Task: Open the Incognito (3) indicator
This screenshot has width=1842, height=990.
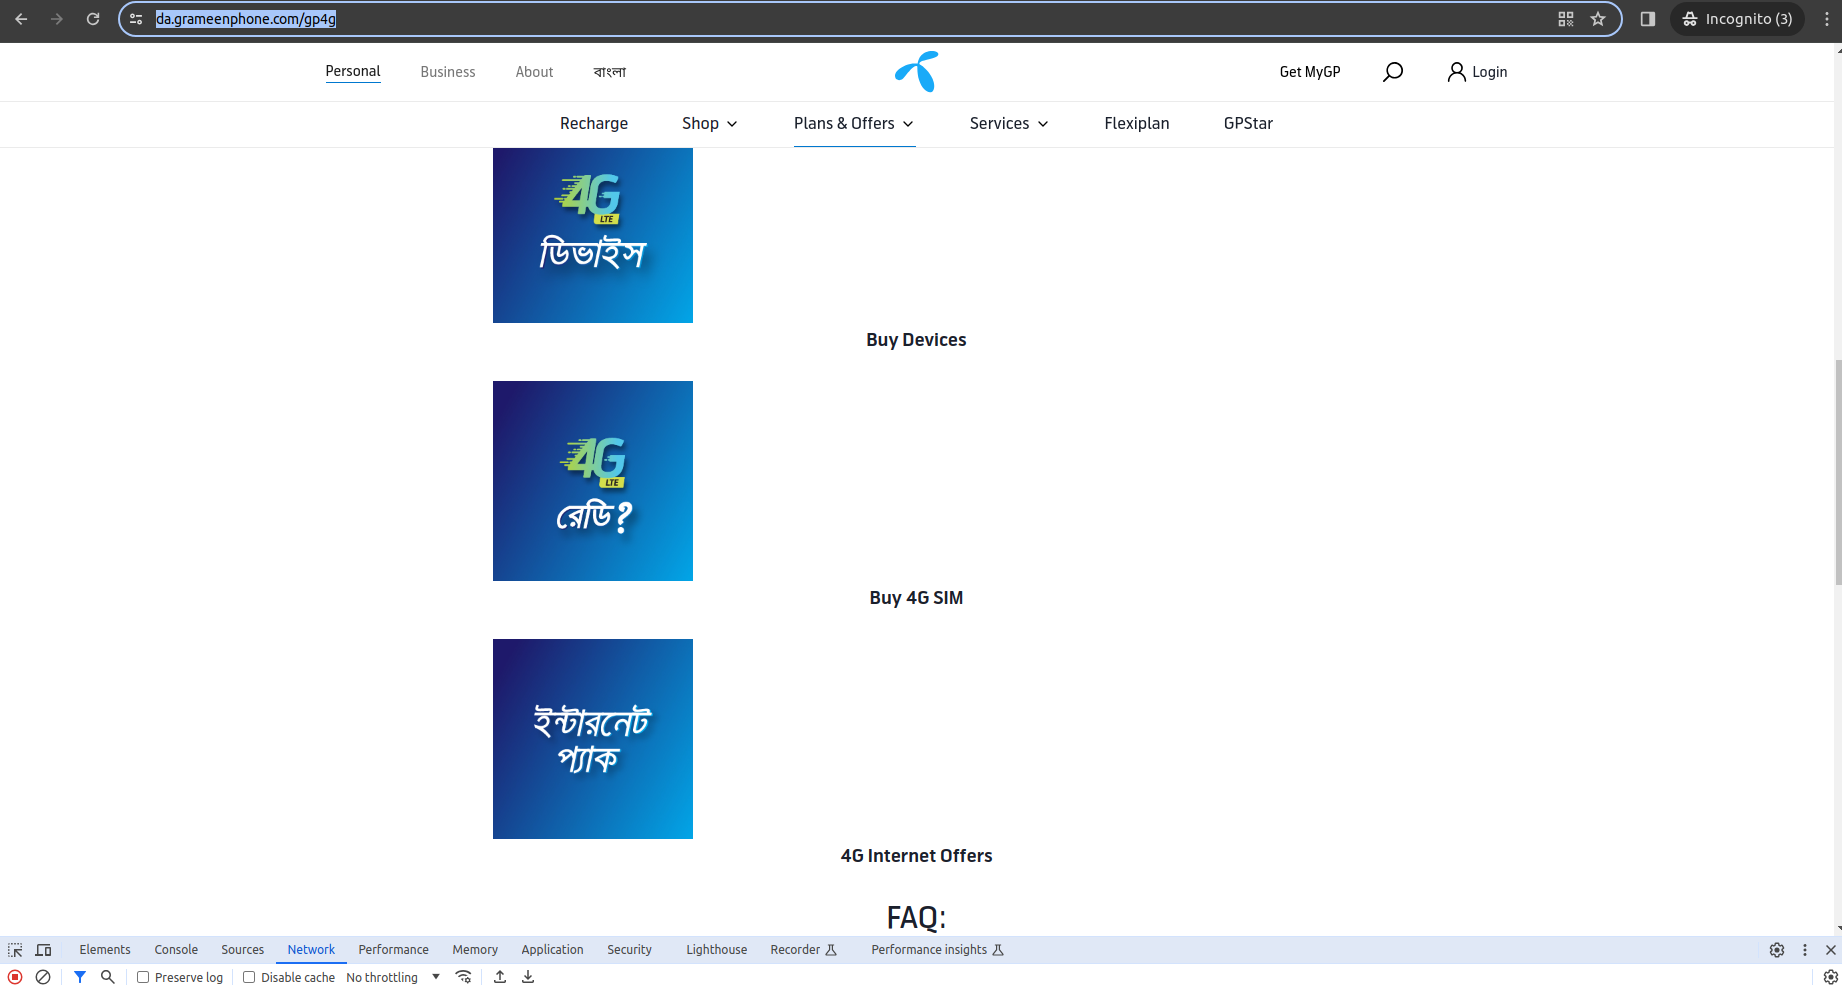Action: [x=1737, y=19]
